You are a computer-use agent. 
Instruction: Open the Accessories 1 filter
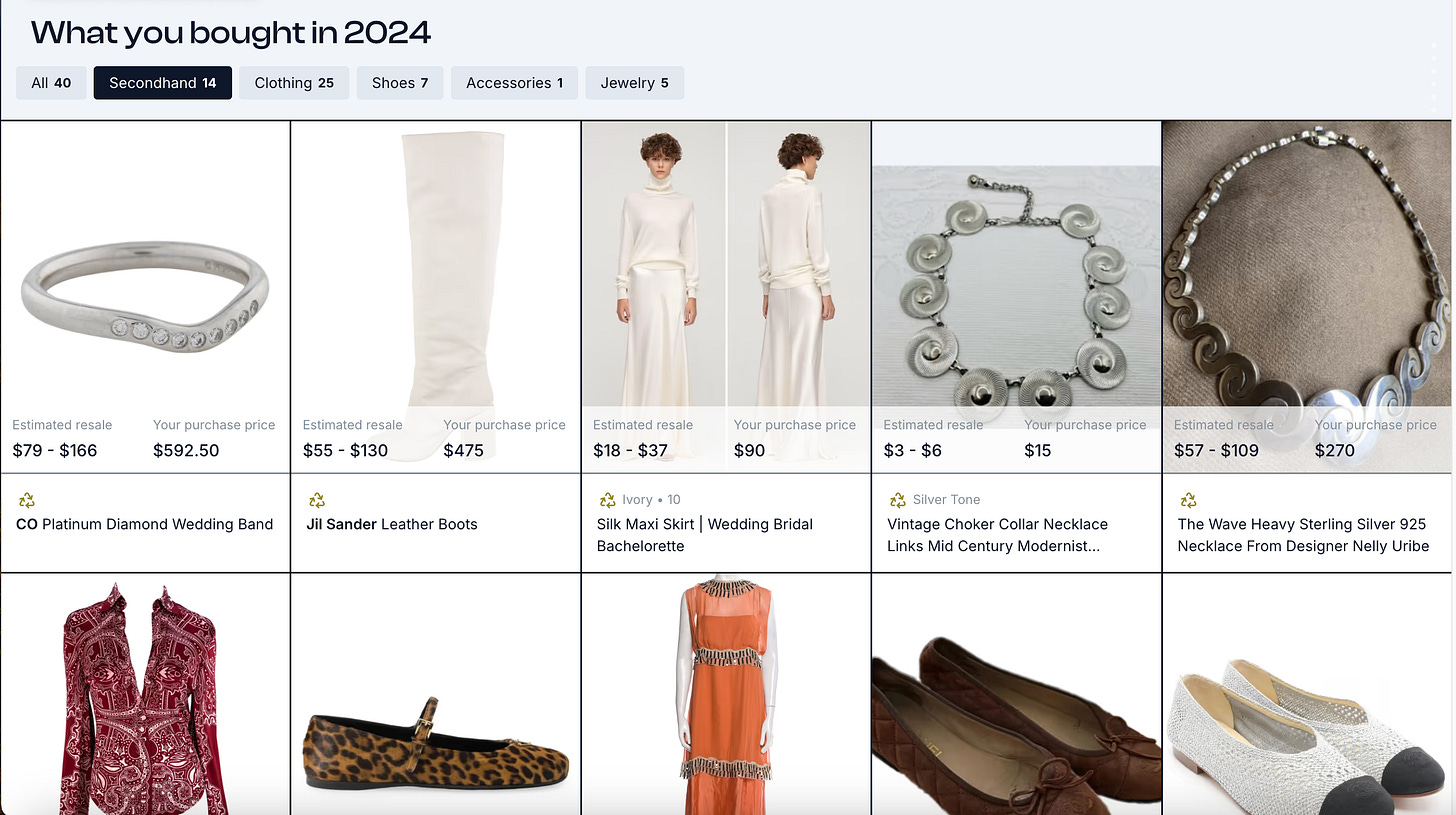tap(515, 83)
